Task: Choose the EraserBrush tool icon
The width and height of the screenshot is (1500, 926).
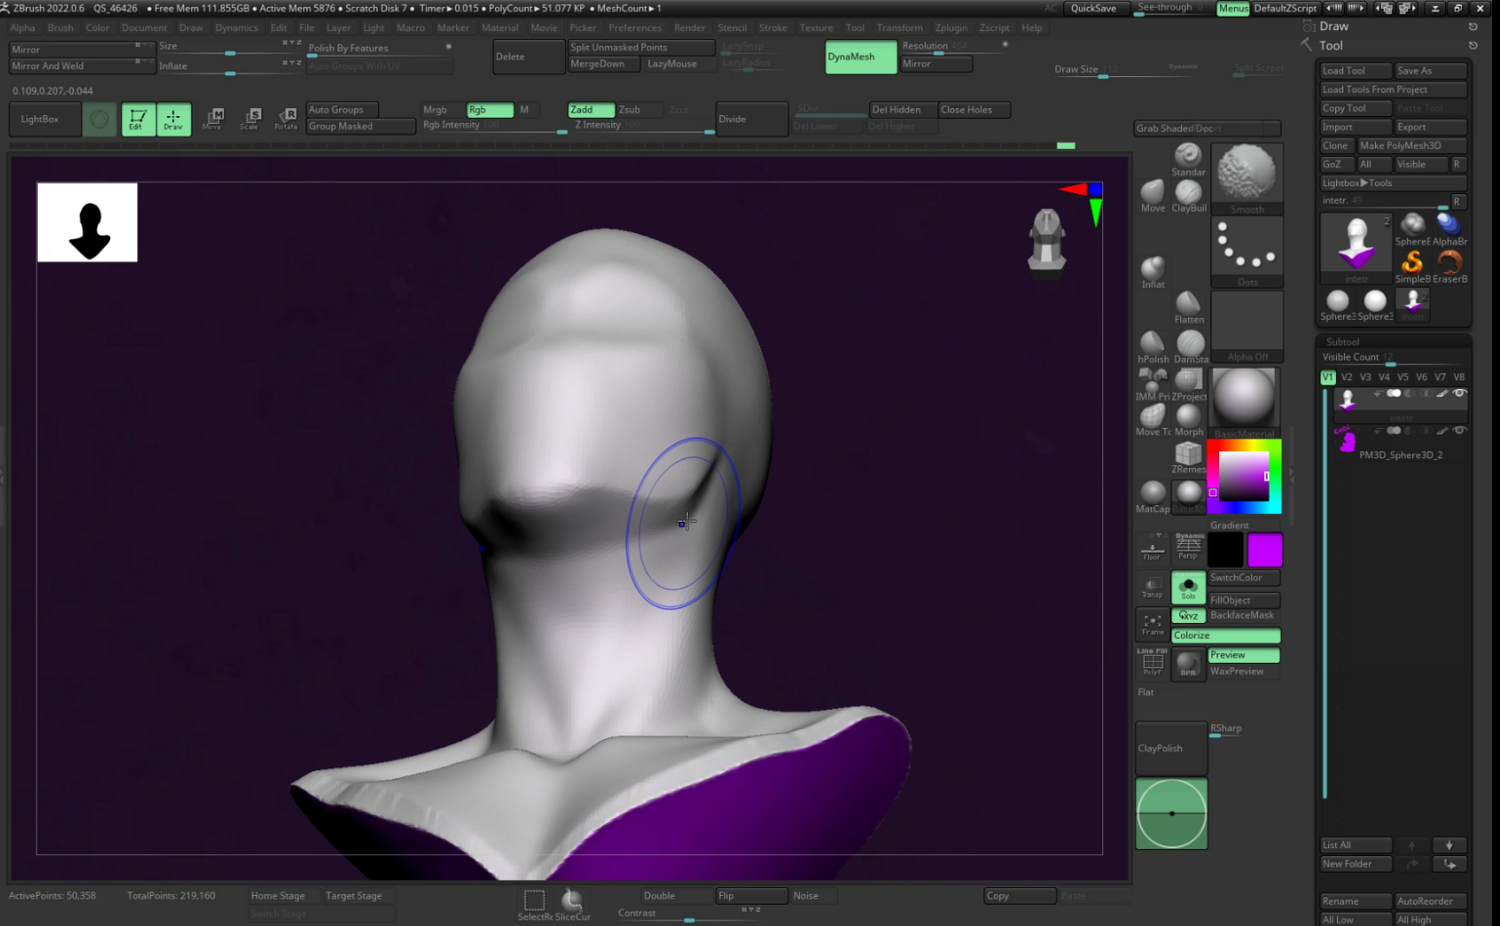Action: coord(1449,267)
